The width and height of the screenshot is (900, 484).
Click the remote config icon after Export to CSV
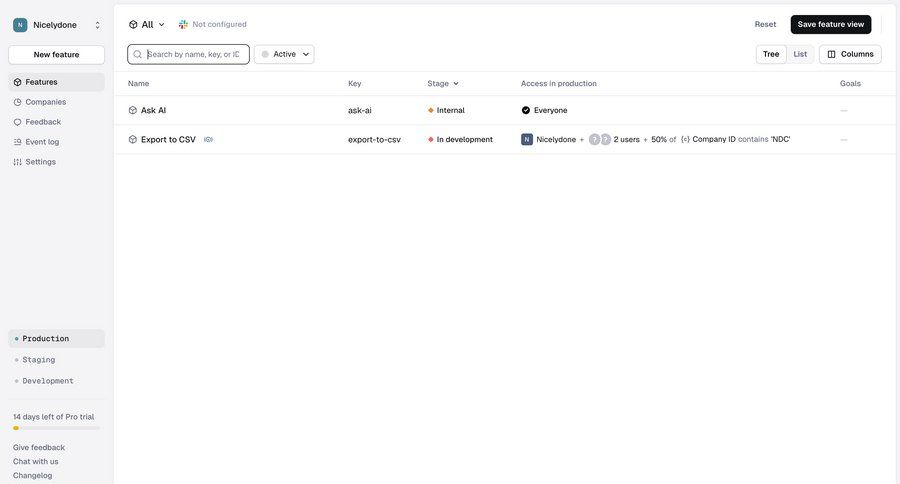[208, 140]
